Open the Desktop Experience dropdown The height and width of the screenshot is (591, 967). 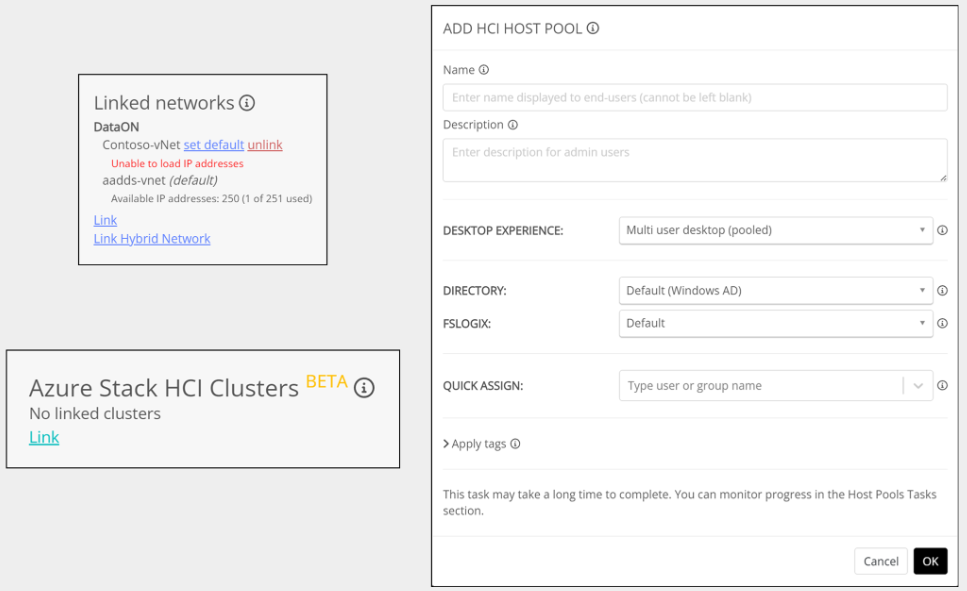click(775, 230)
